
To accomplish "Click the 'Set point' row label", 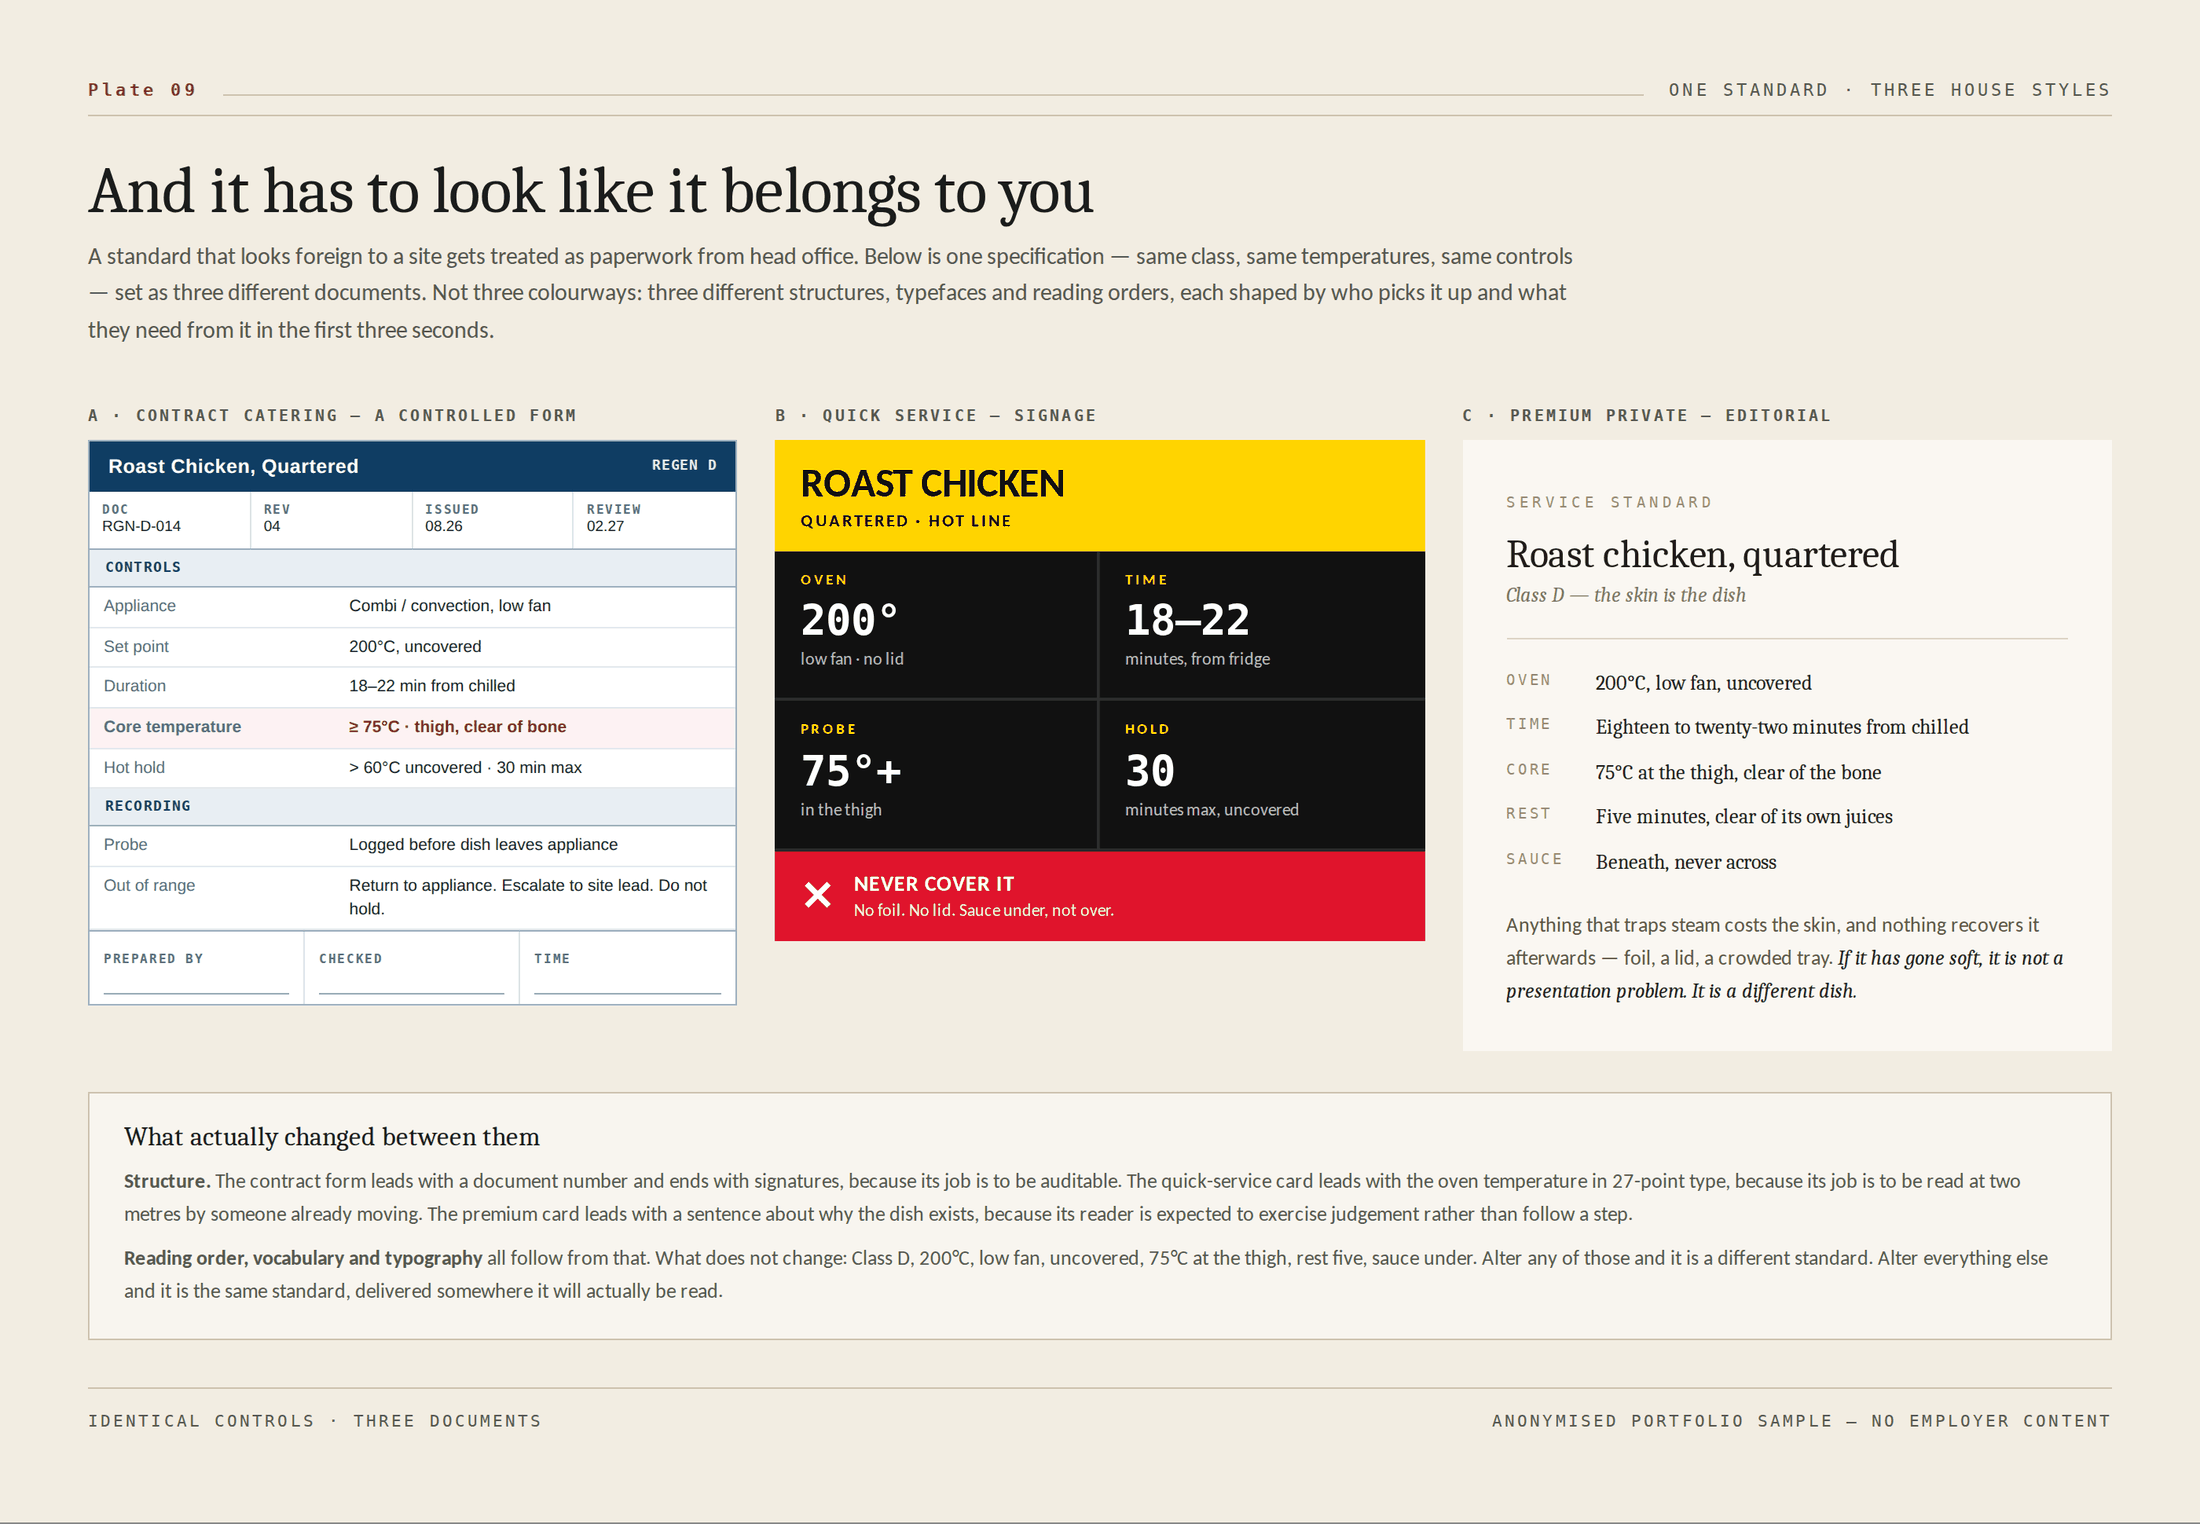I will click(136, 647).
